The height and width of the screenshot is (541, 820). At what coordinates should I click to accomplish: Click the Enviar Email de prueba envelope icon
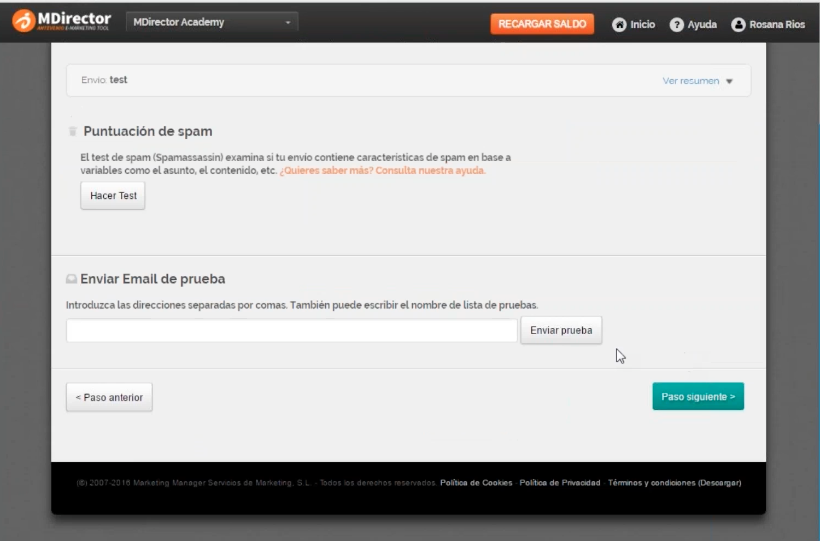pos(72,279)
